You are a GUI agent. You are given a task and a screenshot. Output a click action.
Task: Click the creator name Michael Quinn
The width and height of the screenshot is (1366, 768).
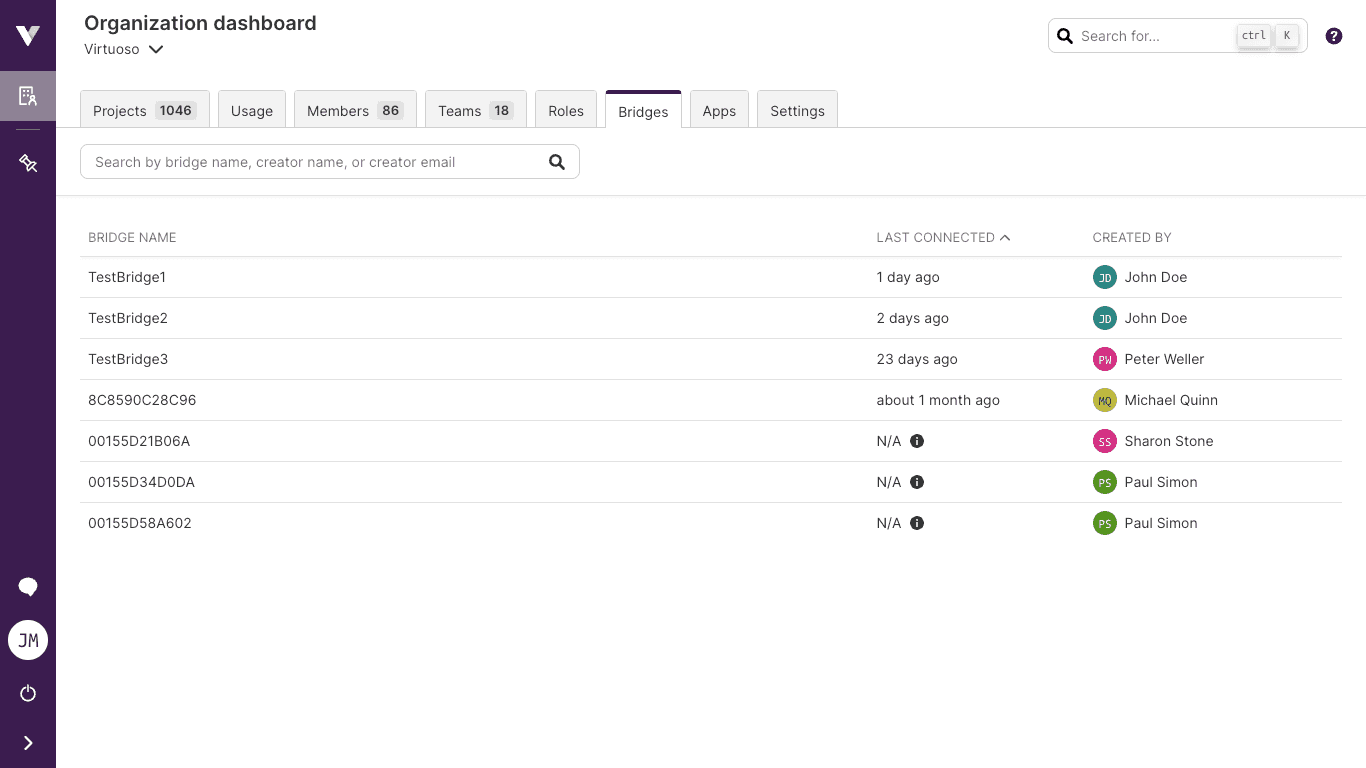click(x=1171, y=400)
